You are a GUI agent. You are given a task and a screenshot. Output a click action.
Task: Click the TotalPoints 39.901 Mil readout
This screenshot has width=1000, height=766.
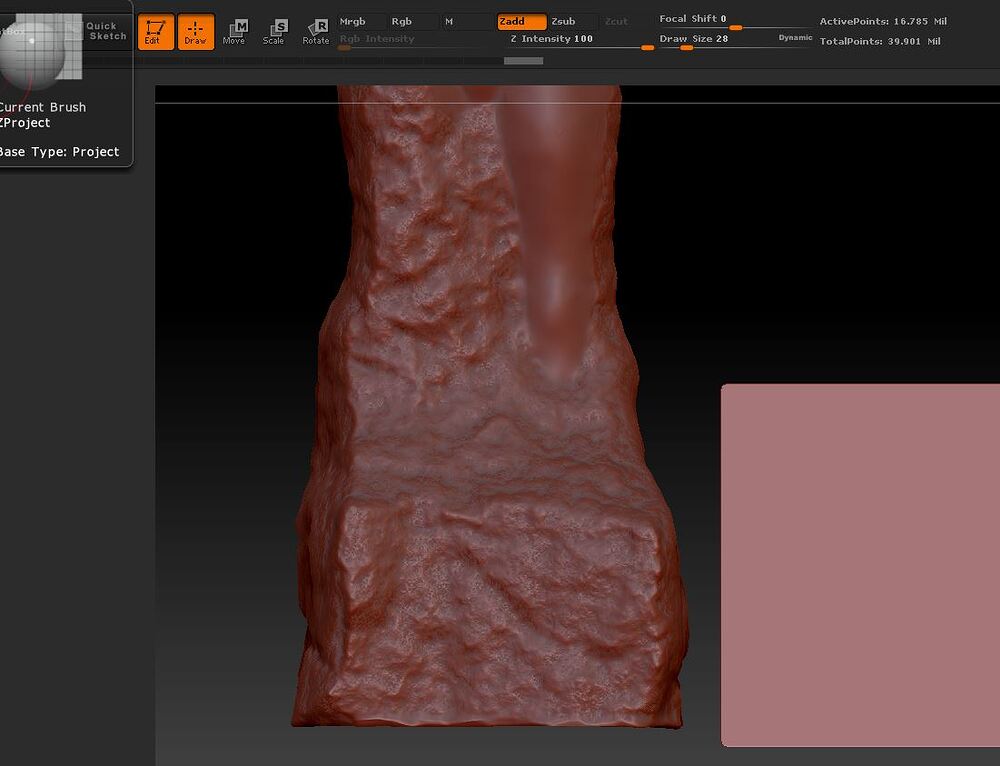880,41
